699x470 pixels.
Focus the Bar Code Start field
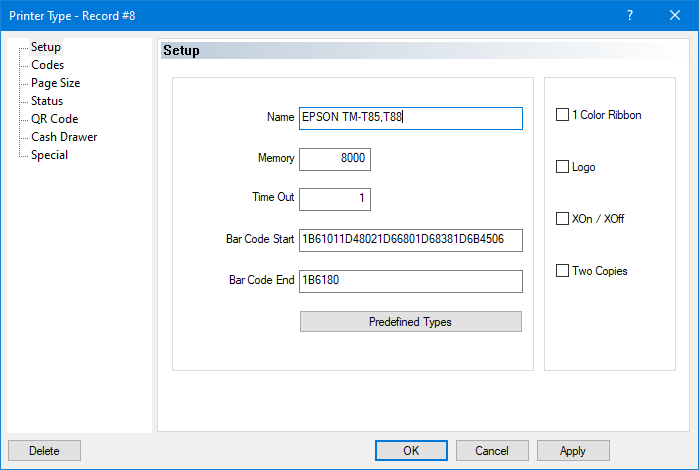[410, 241]
